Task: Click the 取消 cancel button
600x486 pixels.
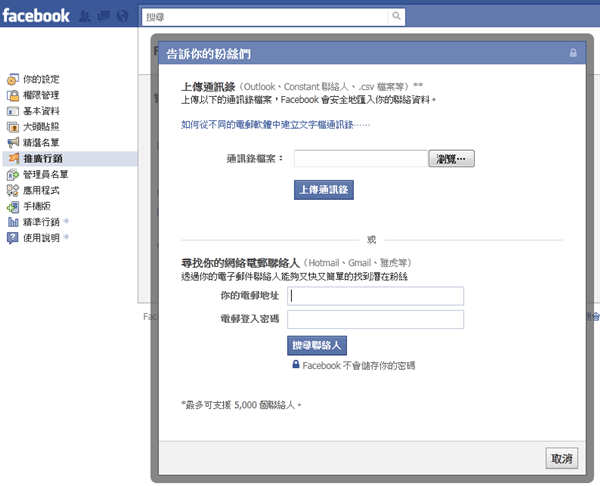Action: (562, 458)
